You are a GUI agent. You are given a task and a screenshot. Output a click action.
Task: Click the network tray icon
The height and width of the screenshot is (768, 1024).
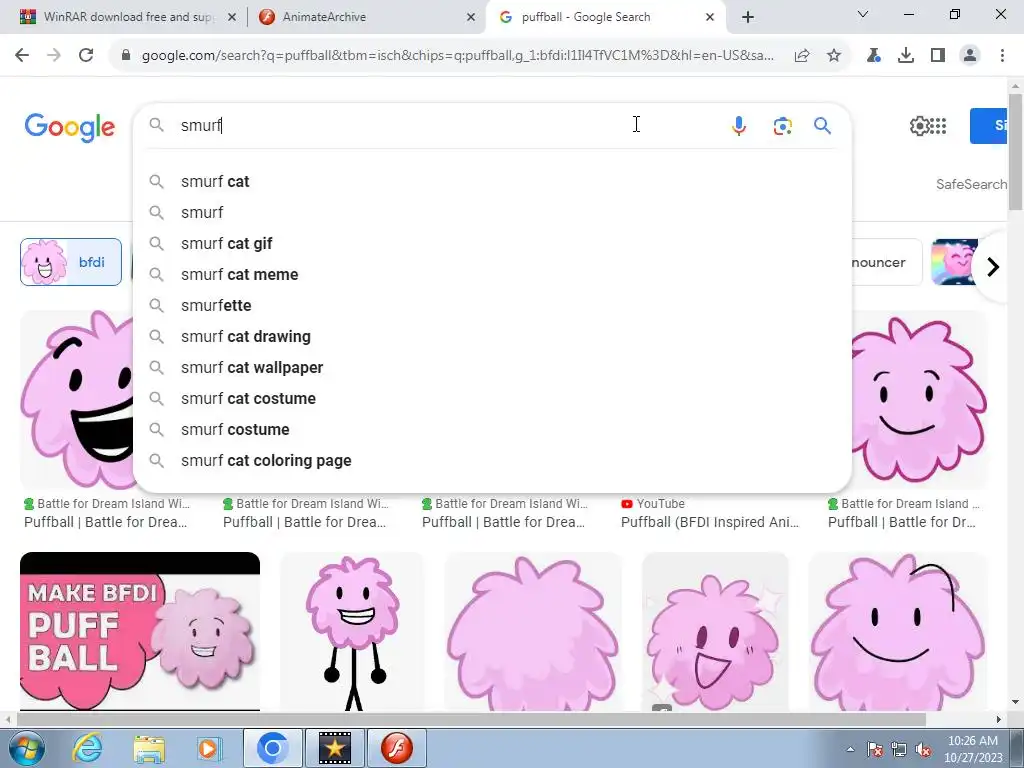[899, 750]
